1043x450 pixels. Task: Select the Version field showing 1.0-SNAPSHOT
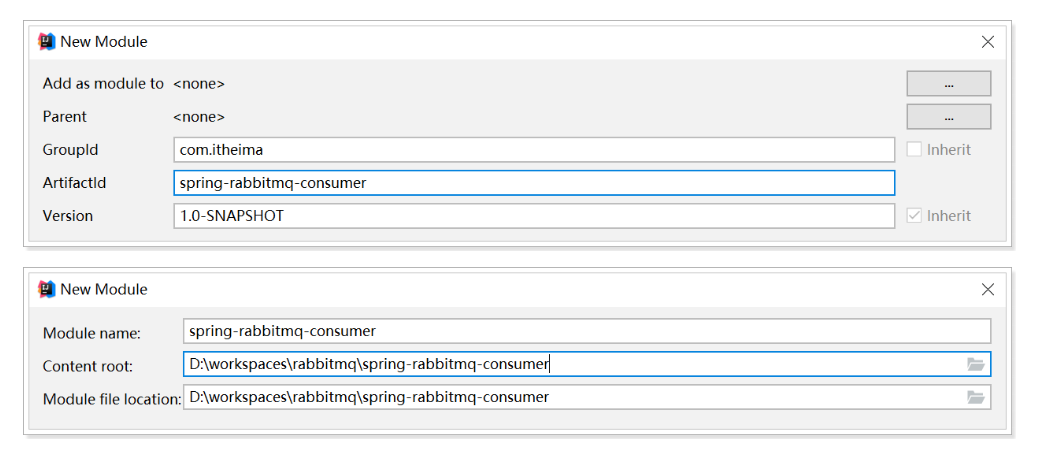click(x=533, y=216)
